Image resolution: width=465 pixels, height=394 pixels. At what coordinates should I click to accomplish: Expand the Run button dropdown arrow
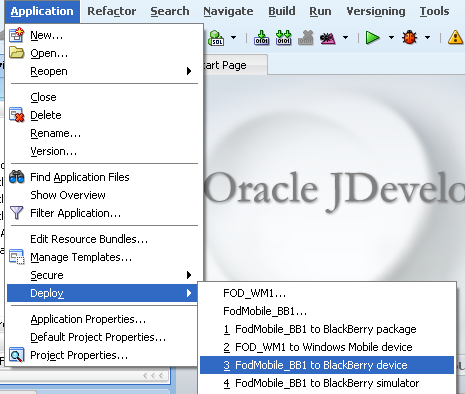click(x=391, y=38)
